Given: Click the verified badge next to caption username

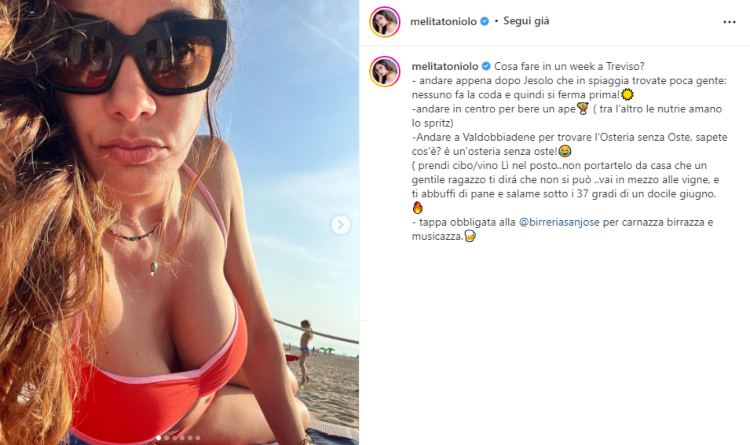Looking at the screenshot, I should click(x=486, y=66).
